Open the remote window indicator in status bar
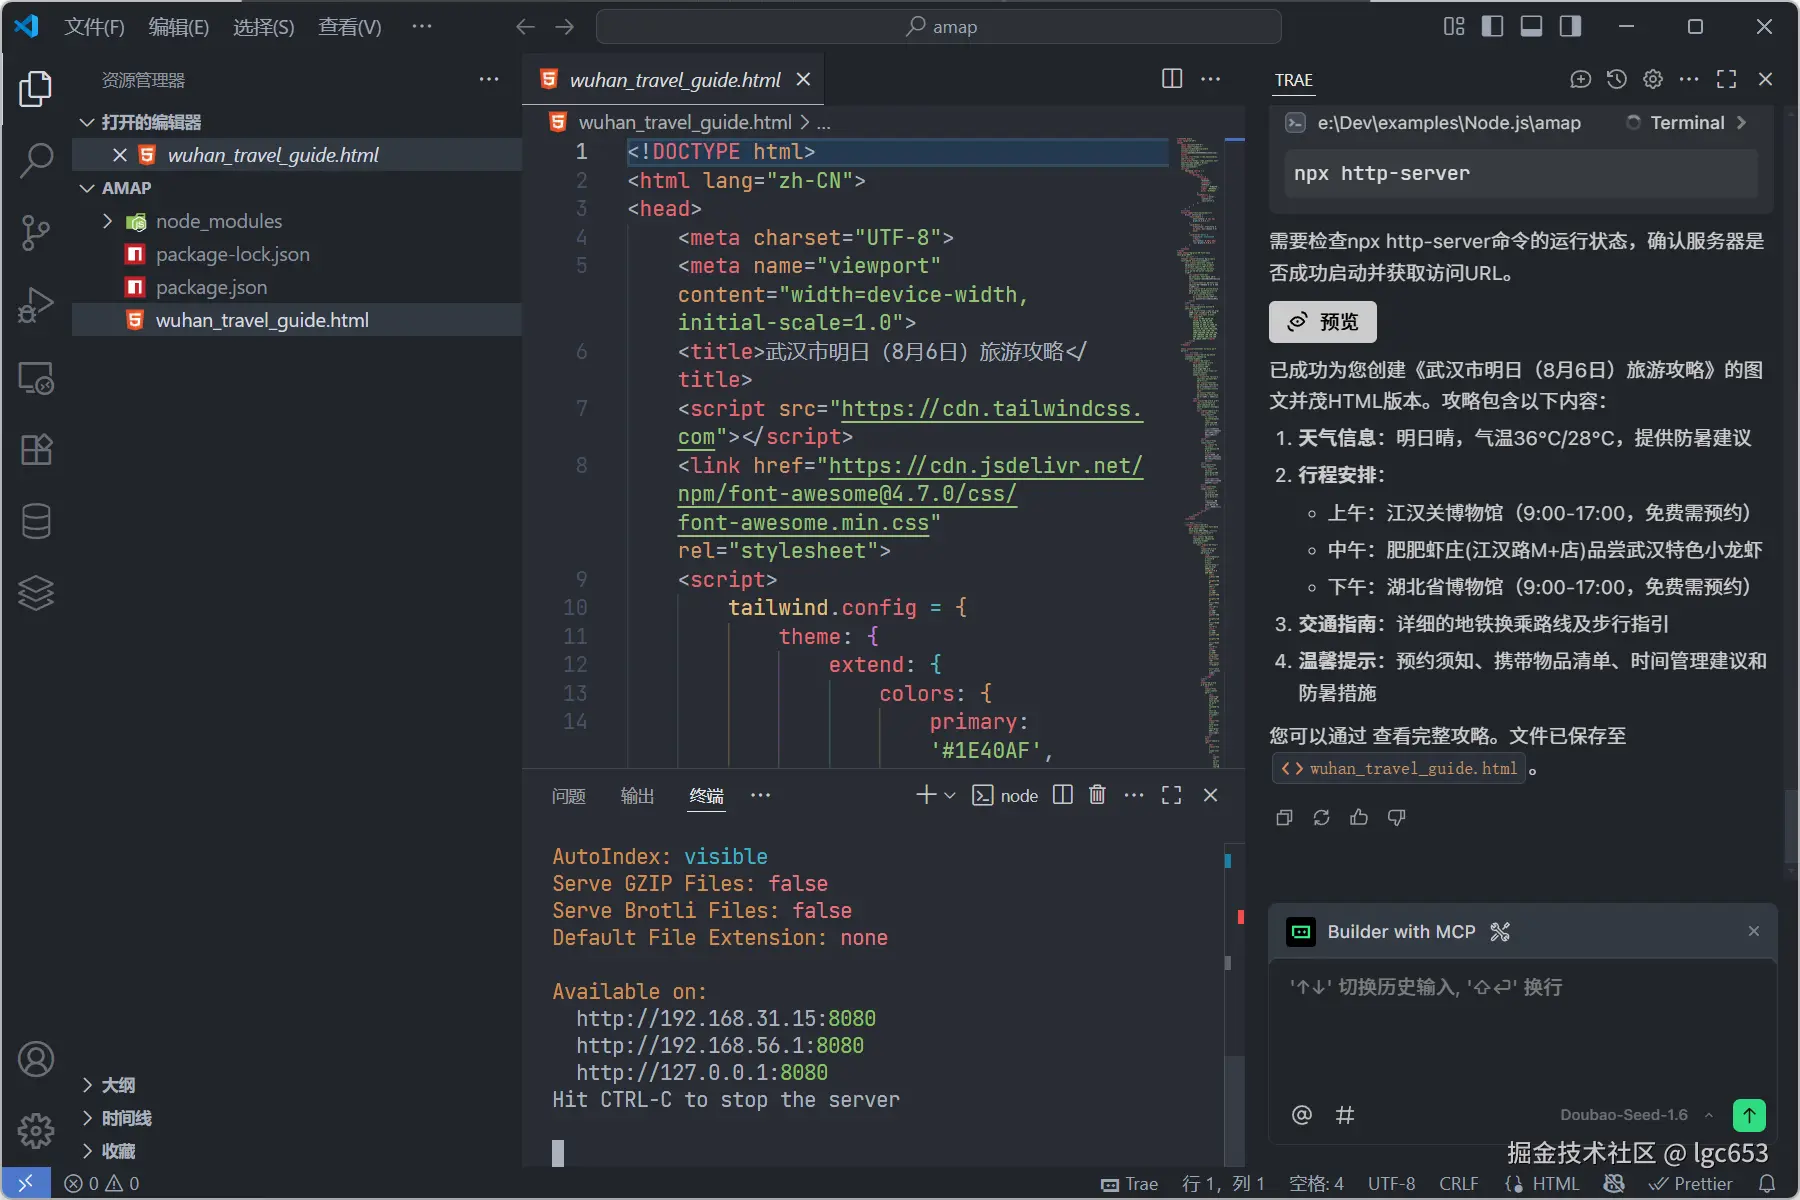This screenshot has height=1200, width=1800. pos(26,1184)
